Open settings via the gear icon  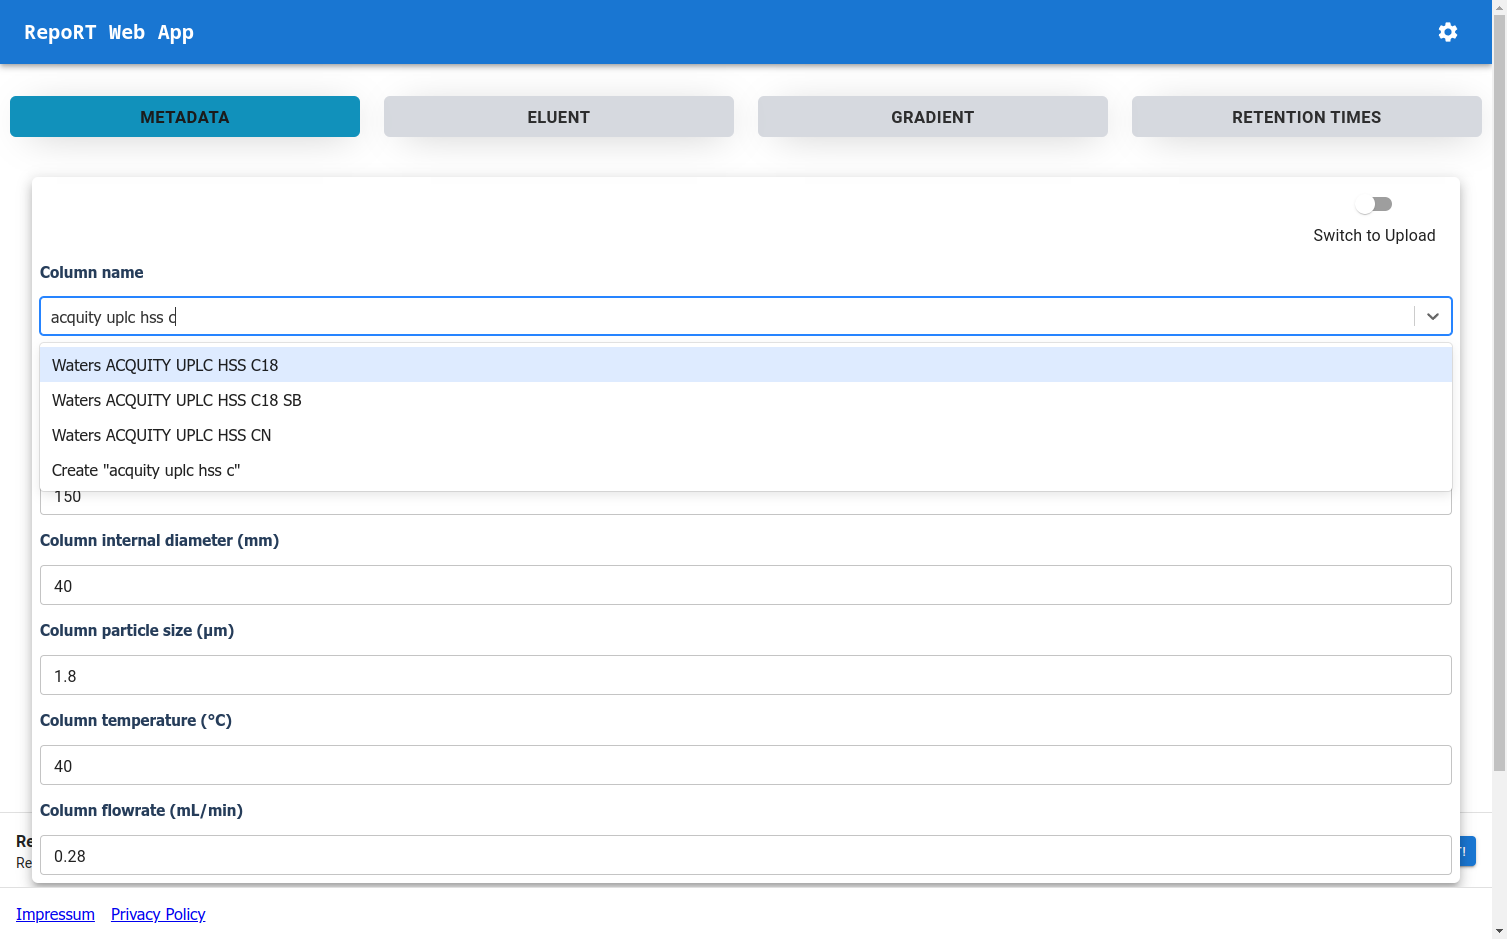point(1448,32)
